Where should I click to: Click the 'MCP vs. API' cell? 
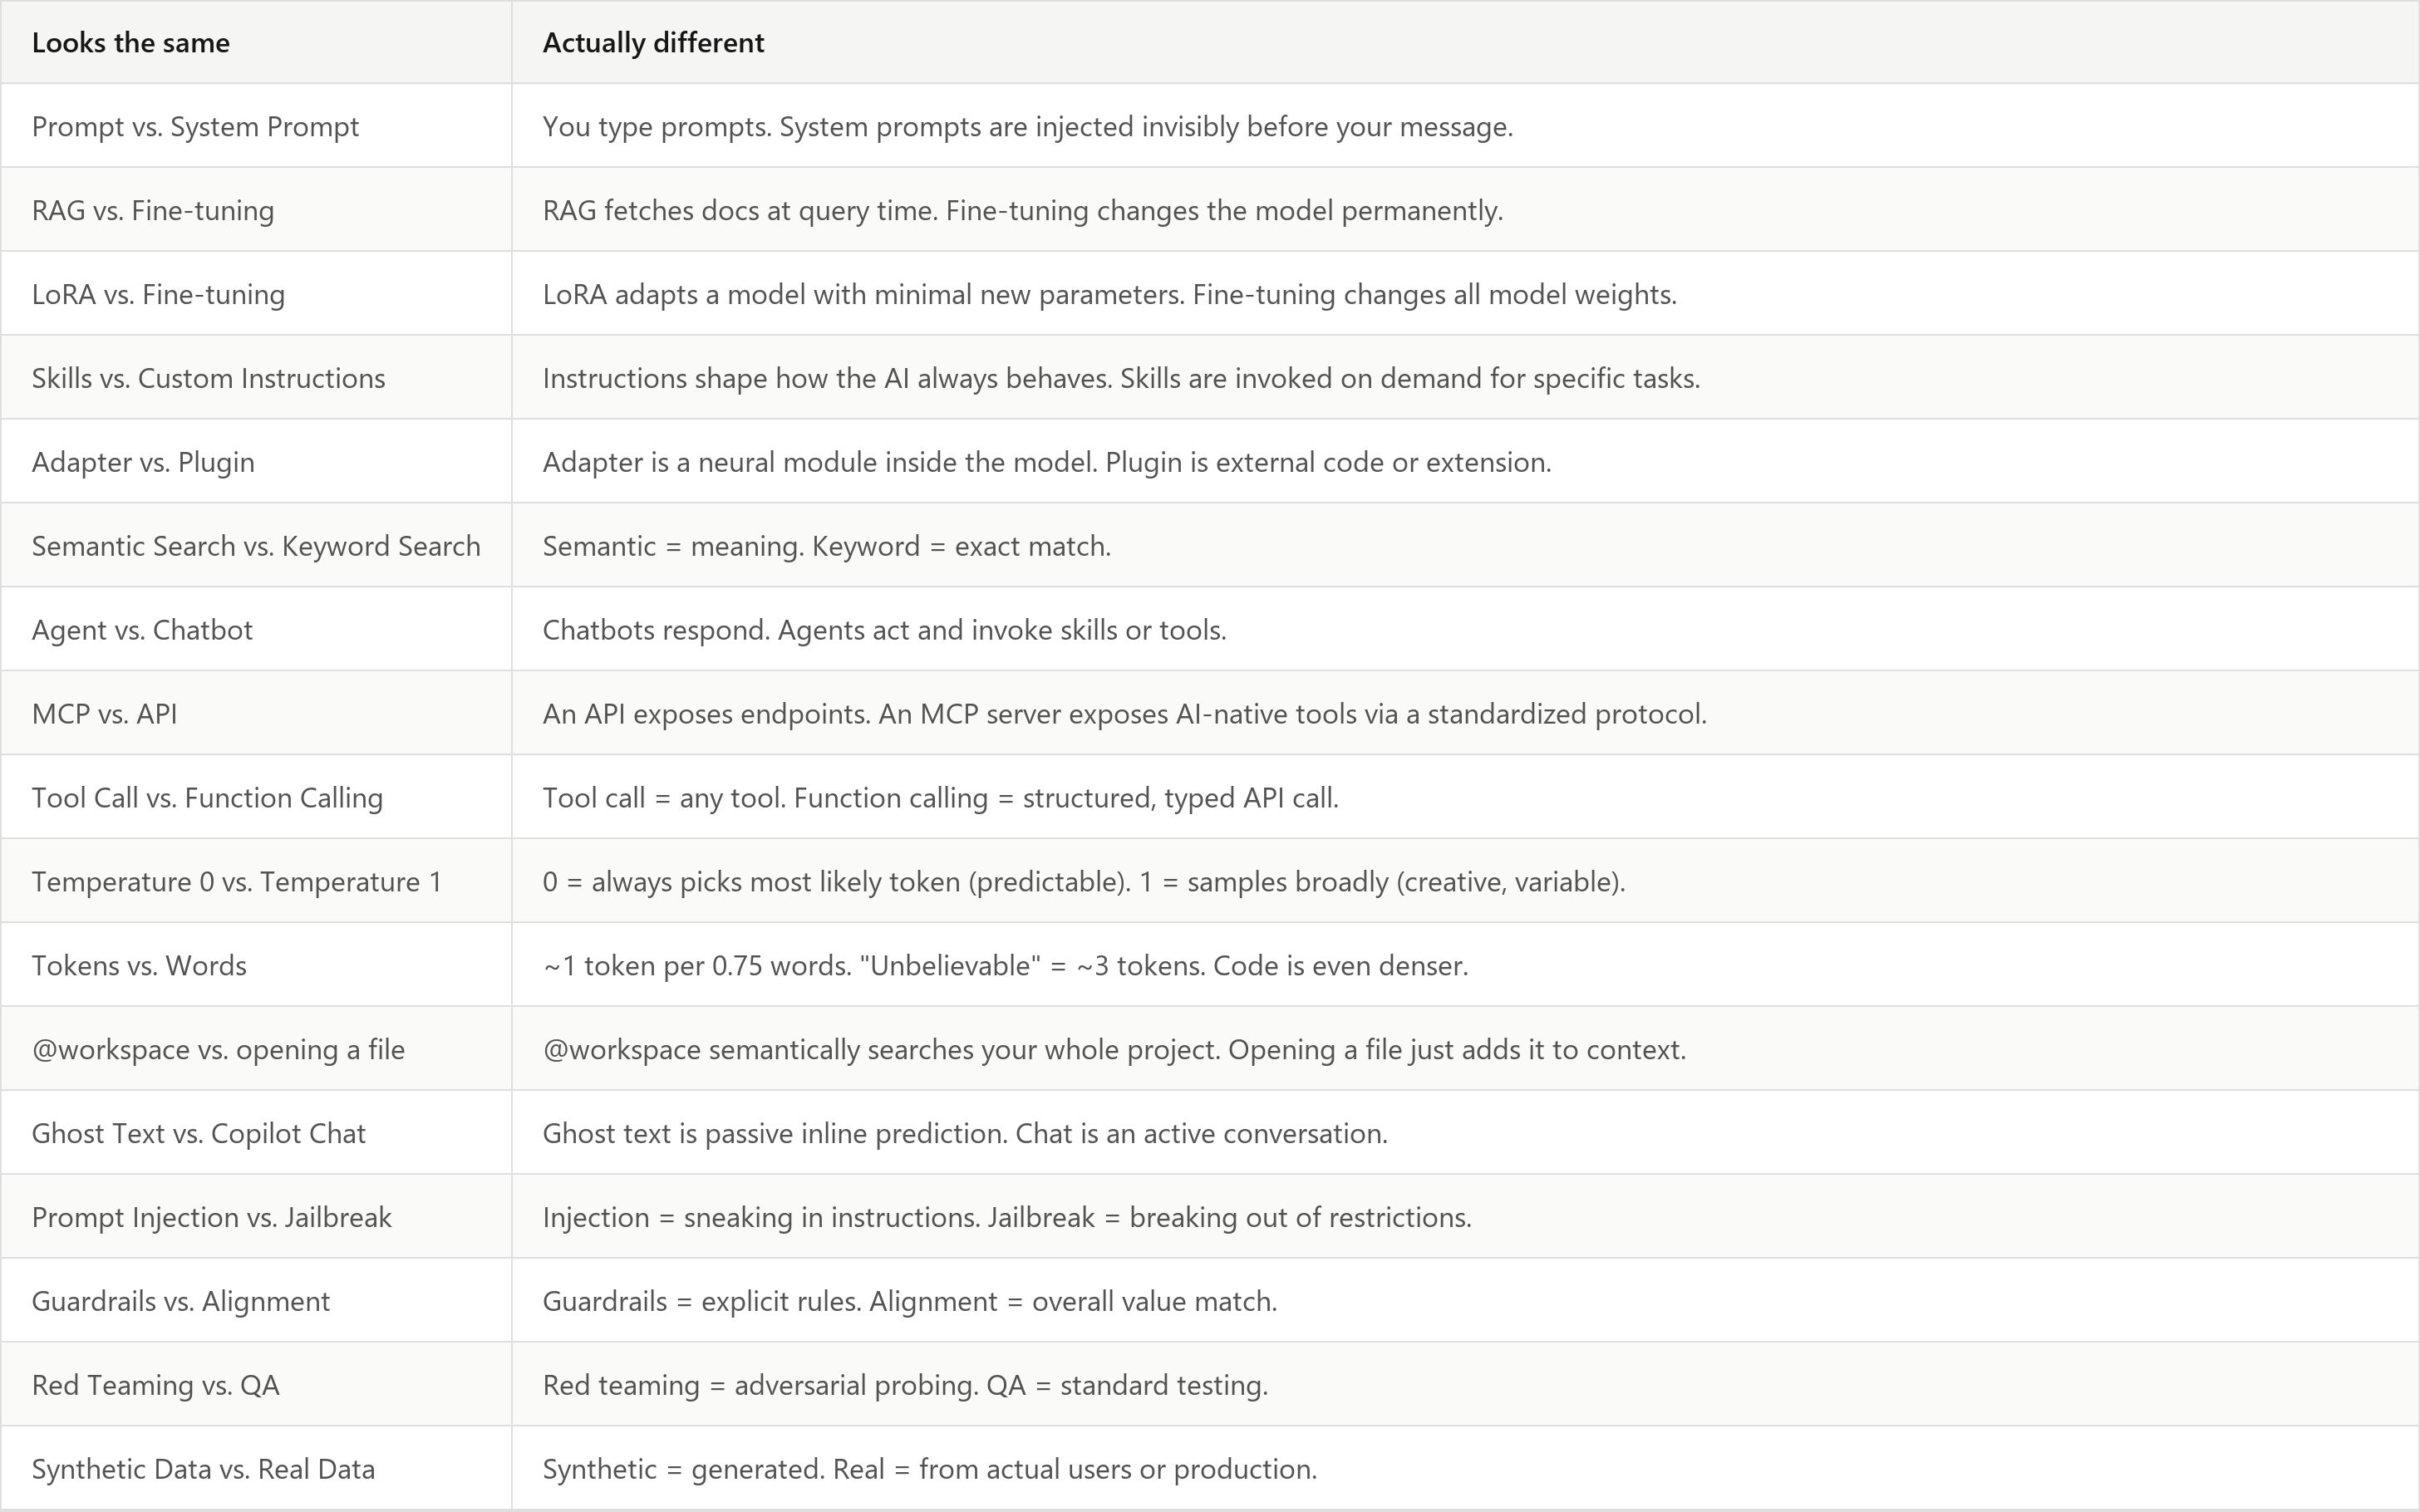click(256, 714)
